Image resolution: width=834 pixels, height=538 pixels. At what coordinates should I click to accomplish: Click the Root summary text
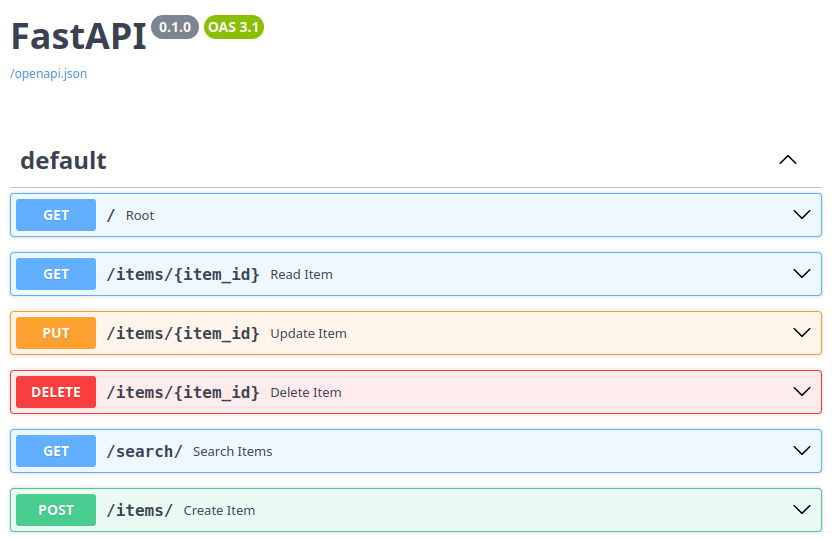(x=140, y=216)
